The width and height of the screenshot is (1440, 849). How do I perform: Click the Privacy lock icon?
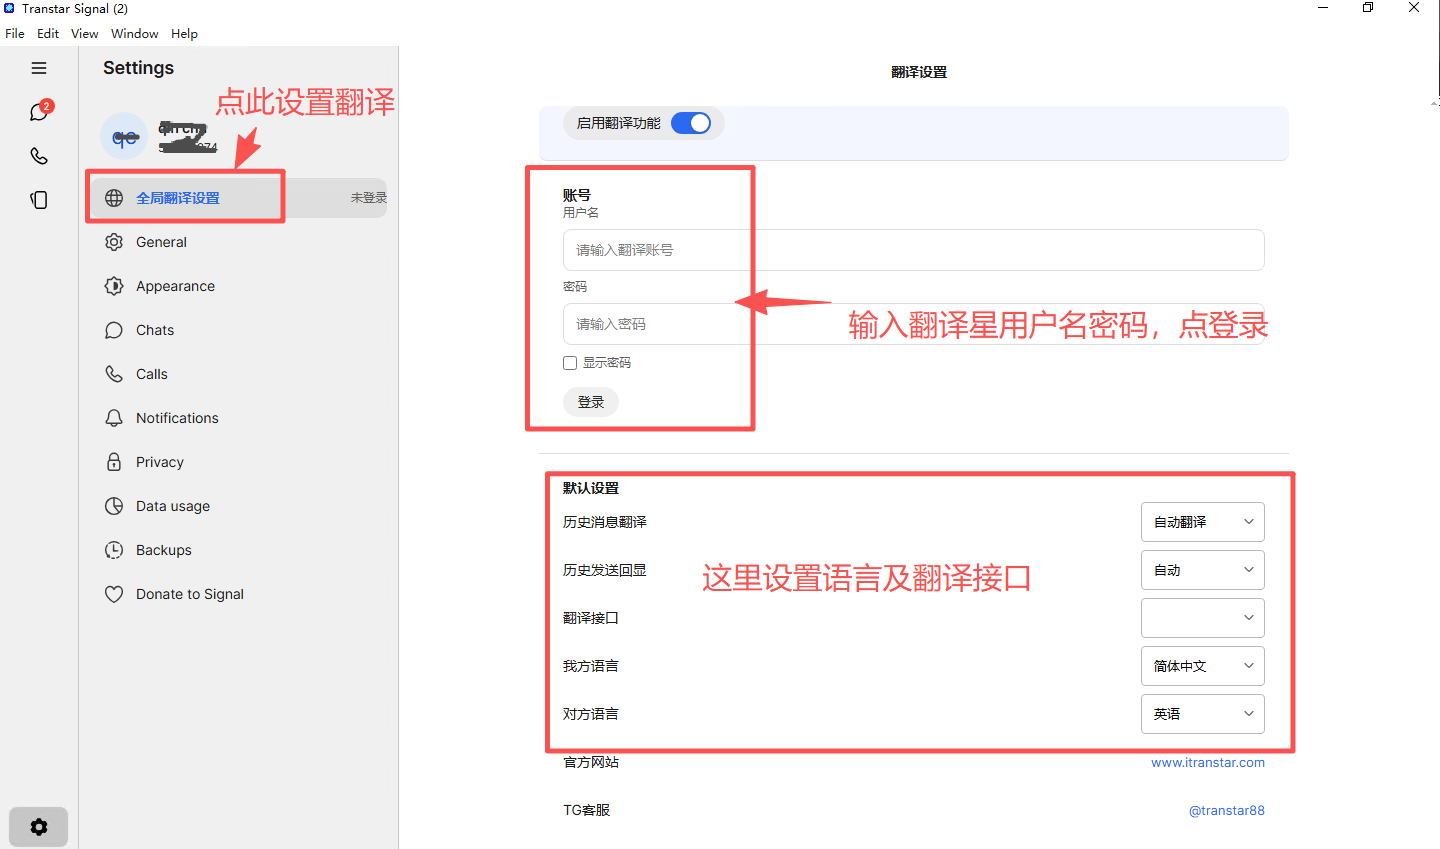click(114, 462)
